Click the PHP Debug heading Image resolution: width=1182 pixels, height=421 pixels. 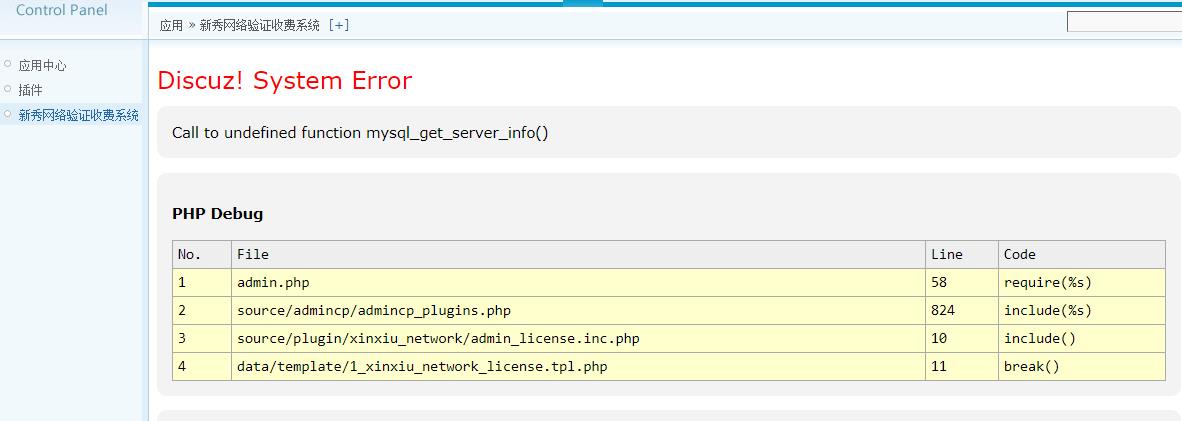(x=218, y=214)
